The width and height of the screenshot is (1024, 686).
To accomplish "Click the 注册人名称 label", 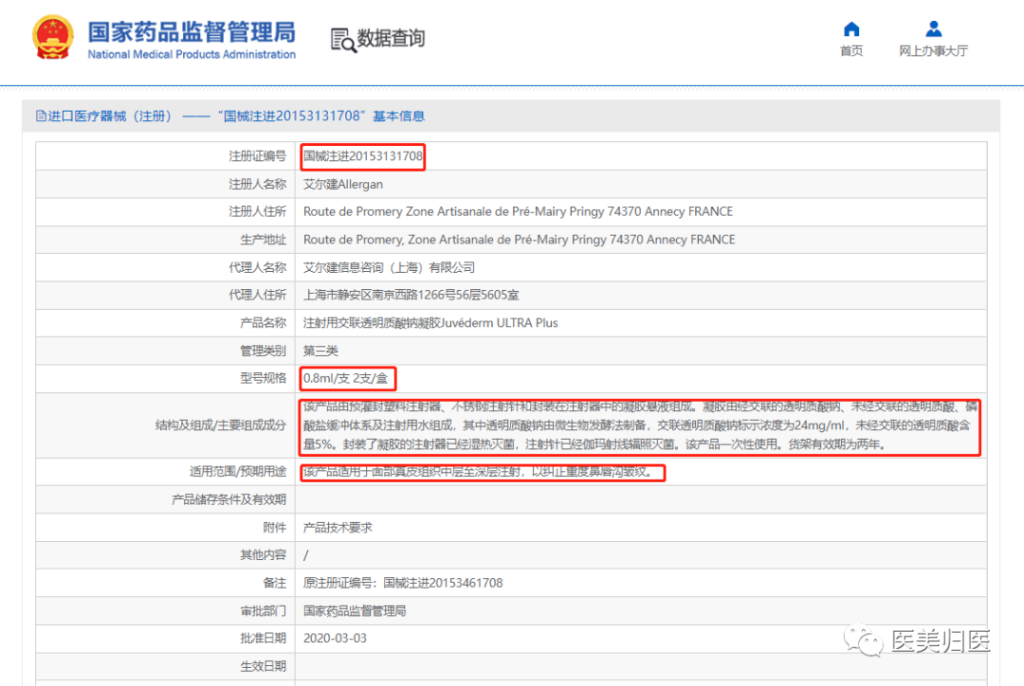I will click(257, 184).
